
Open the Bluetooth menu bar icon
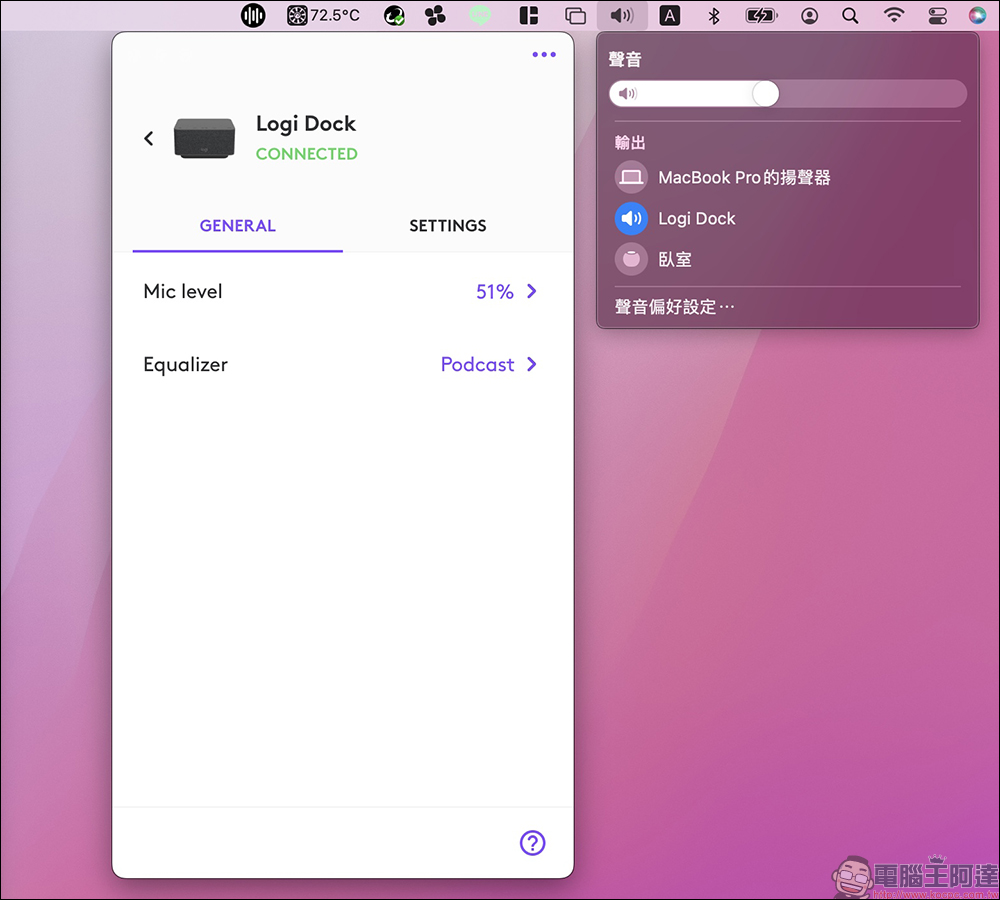714,15
